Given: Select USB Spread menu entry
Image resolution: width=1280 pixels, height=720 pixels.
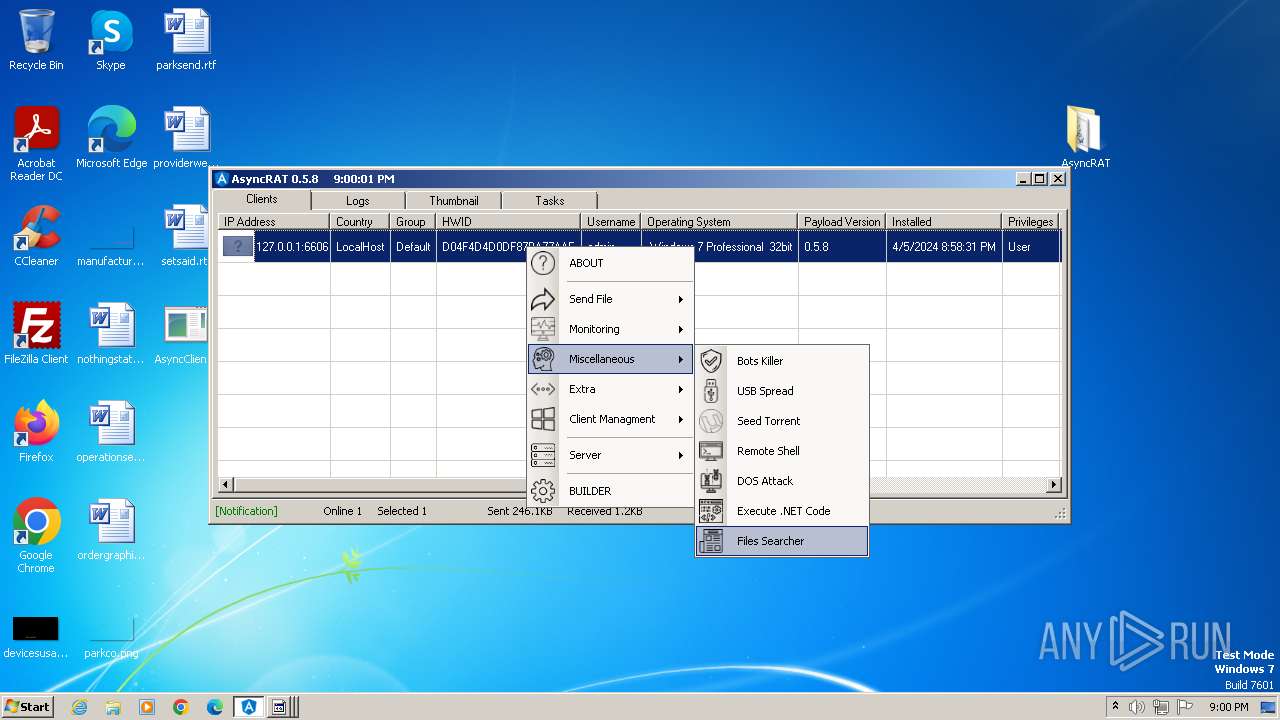Looking at the screenshot, I should pyautogui.click(x=782, y=391).
